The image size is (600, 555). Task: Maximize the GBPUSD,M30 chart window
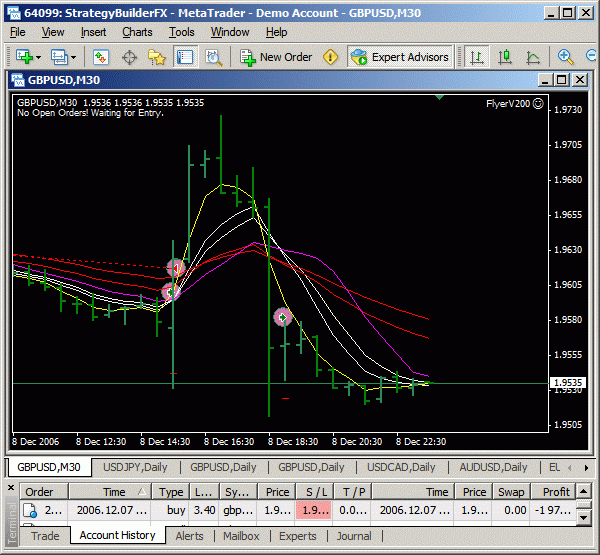pyautogui.click(x=562, y=80)
